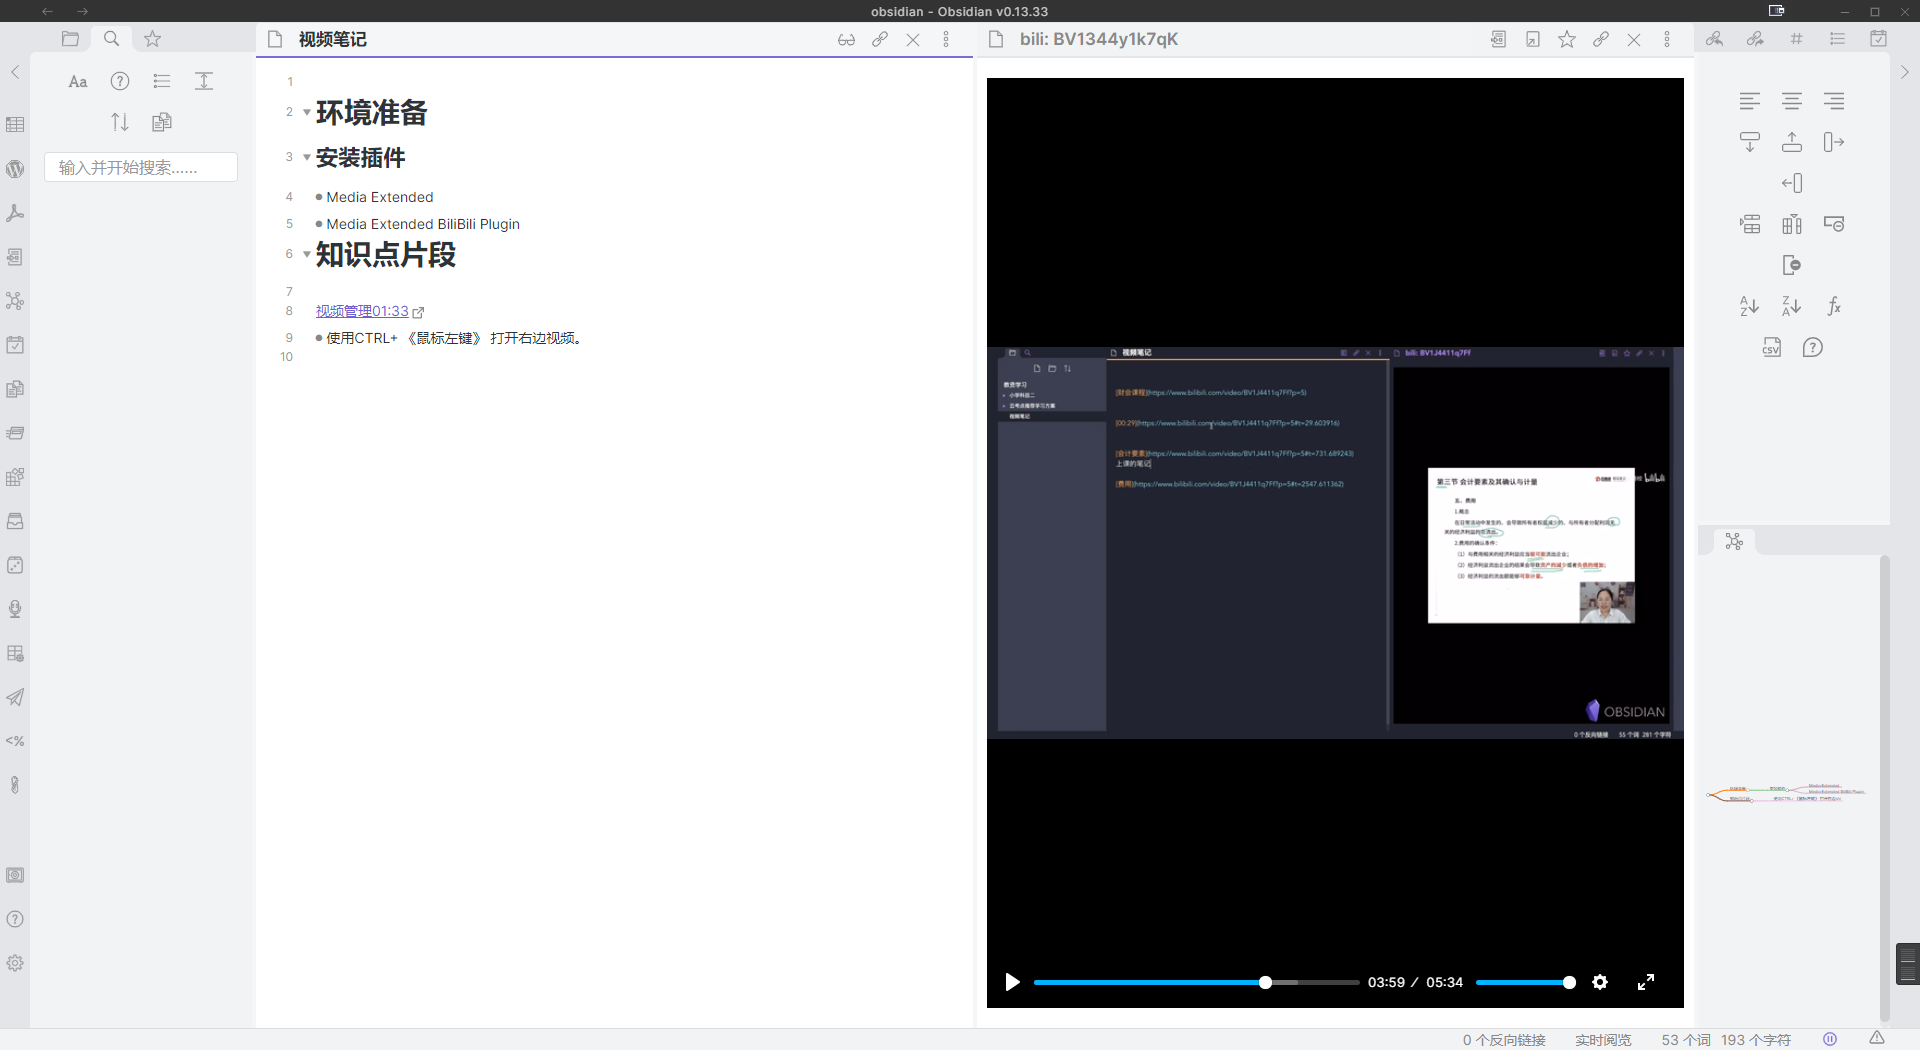Link the bili video pane with another
This screenshot has height=1050, width=1920.
tap(1600, 40)
